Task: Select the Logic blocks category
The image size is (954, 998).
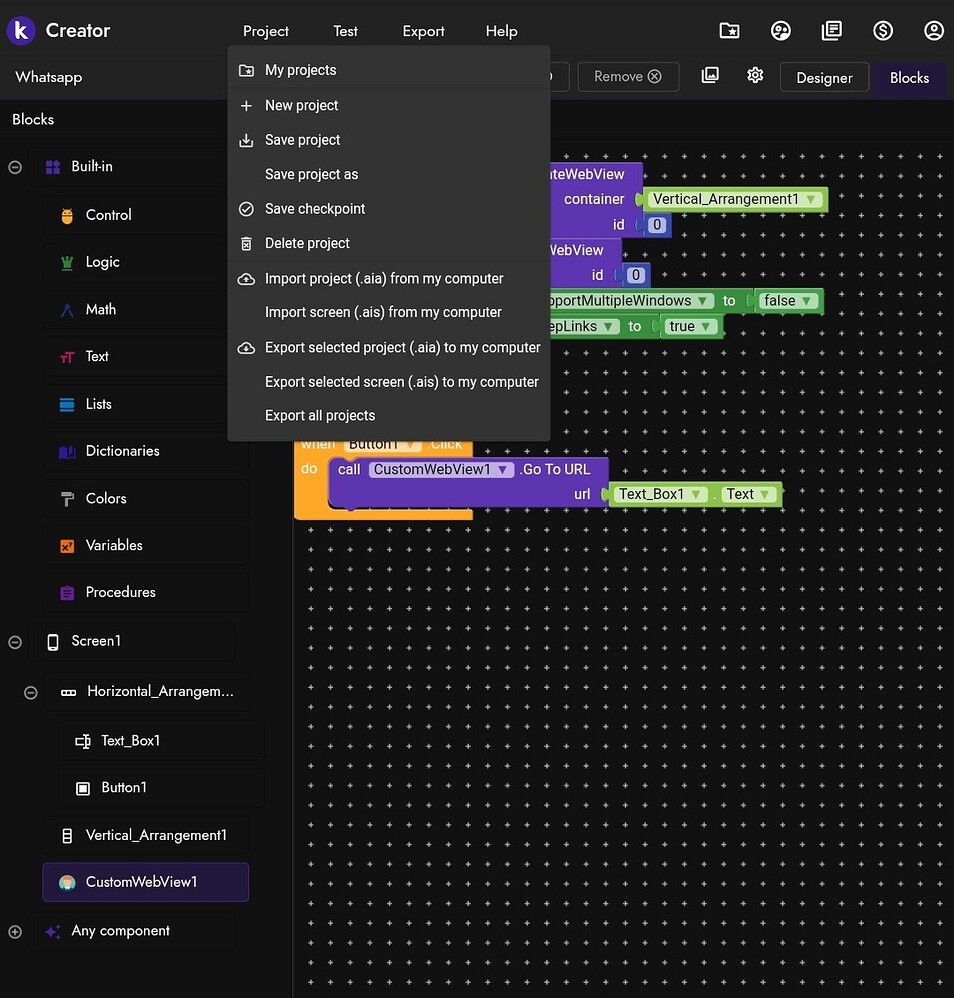Action: pyautogui.click(x=145, y=262)
